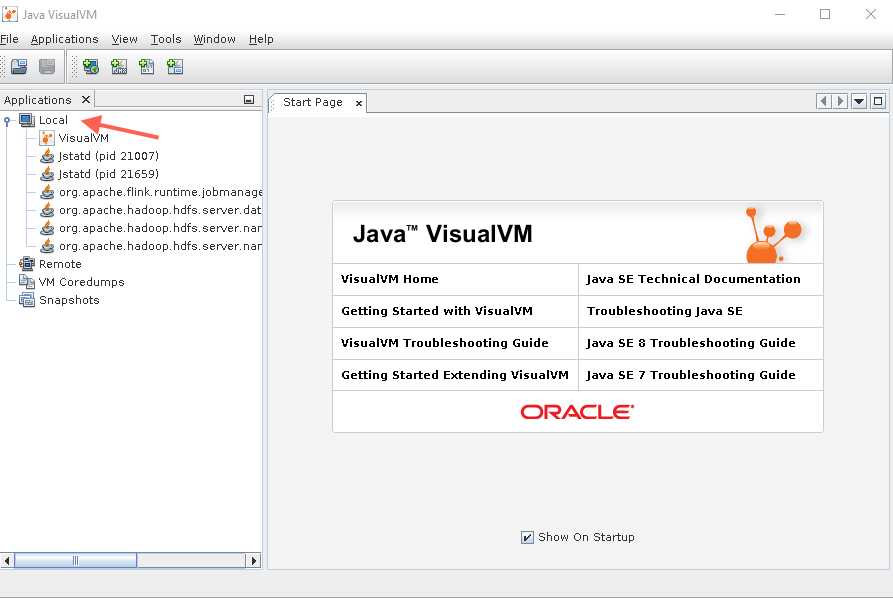Viewport: 893px width, 598px height.
Task: Click the Java icon of flink jobmanager entry
Action: (x=47, y=192)
